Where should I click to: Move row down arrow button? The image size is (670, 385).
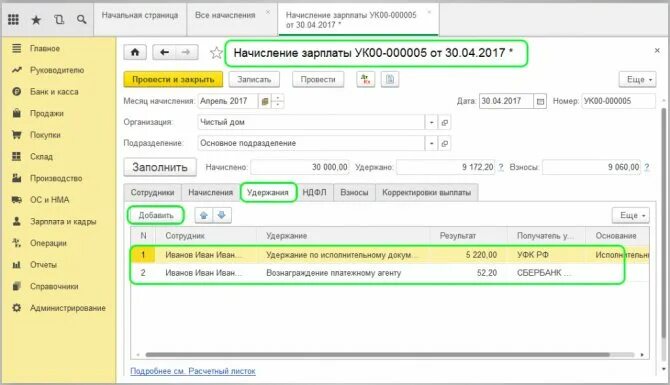point(222,215)
